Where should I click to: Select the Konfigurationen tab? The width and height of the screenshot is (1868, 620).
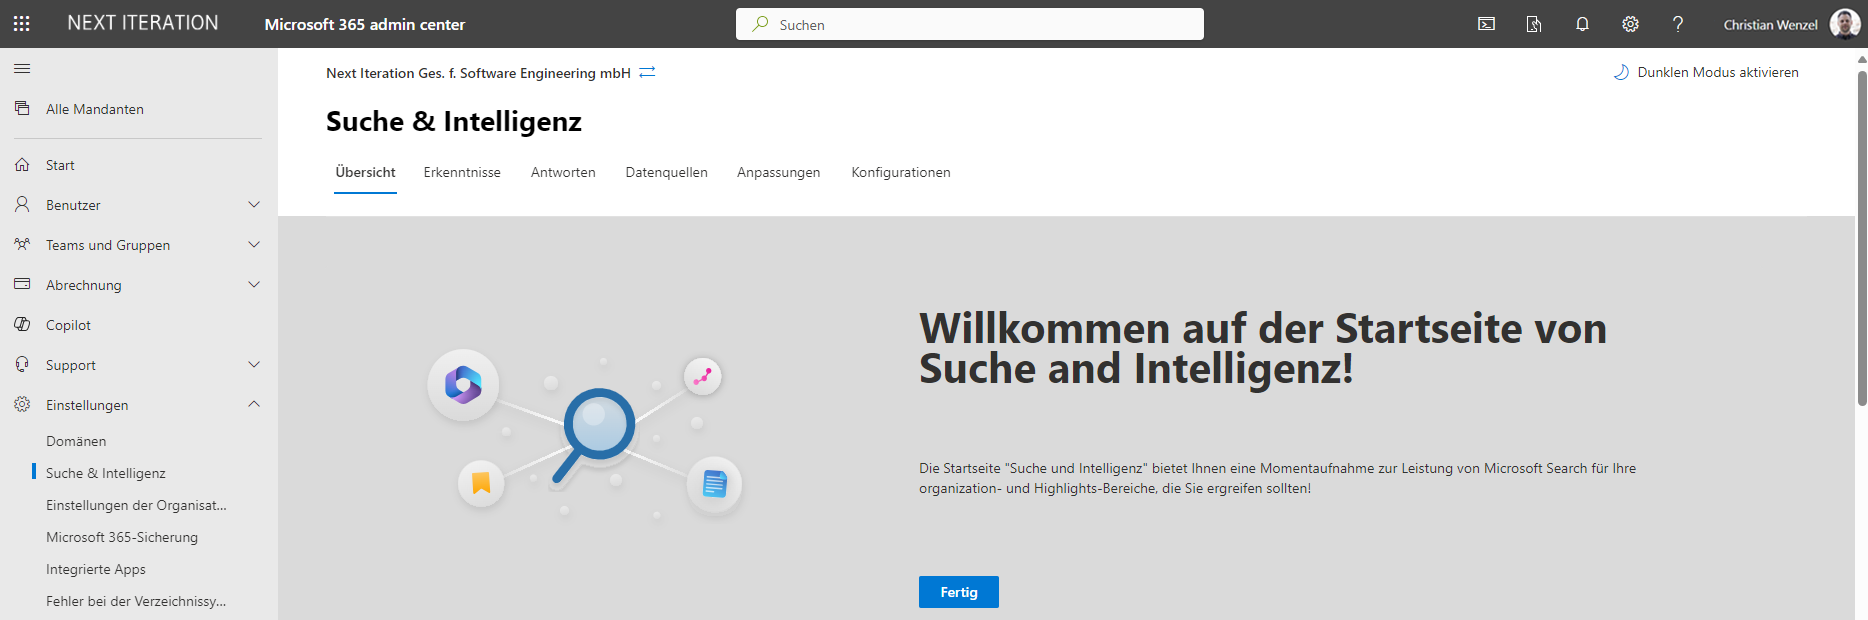pos(901,173)
